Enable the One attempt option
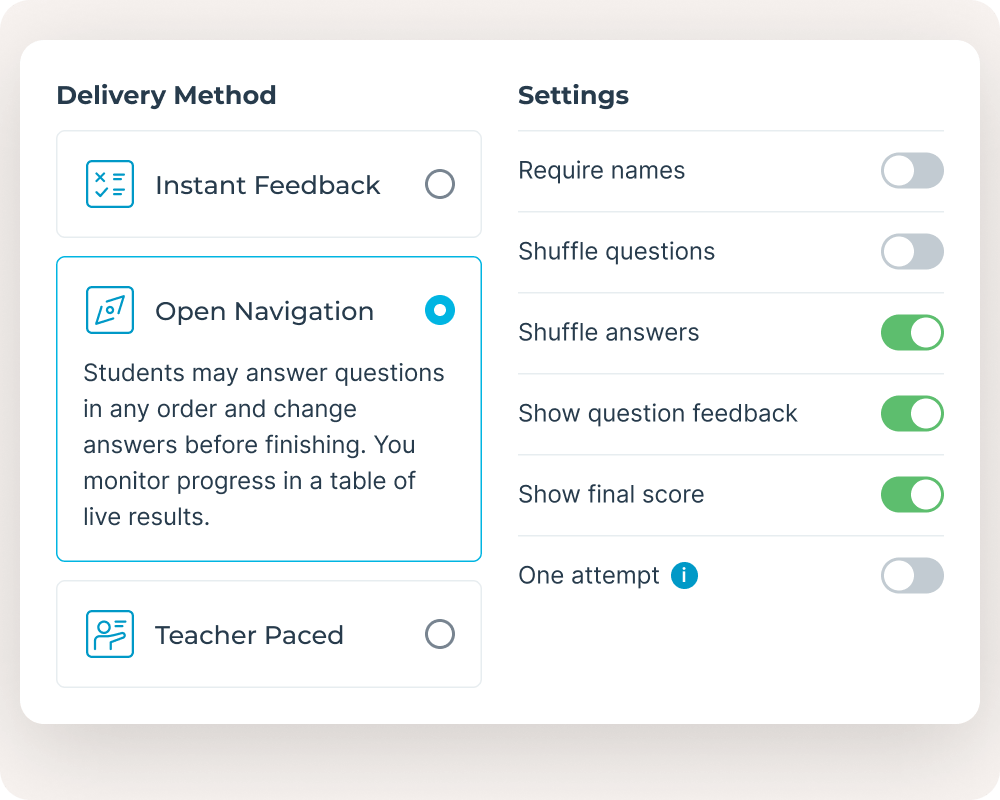Screen dimensions: 1000x800 coord(912,576)
